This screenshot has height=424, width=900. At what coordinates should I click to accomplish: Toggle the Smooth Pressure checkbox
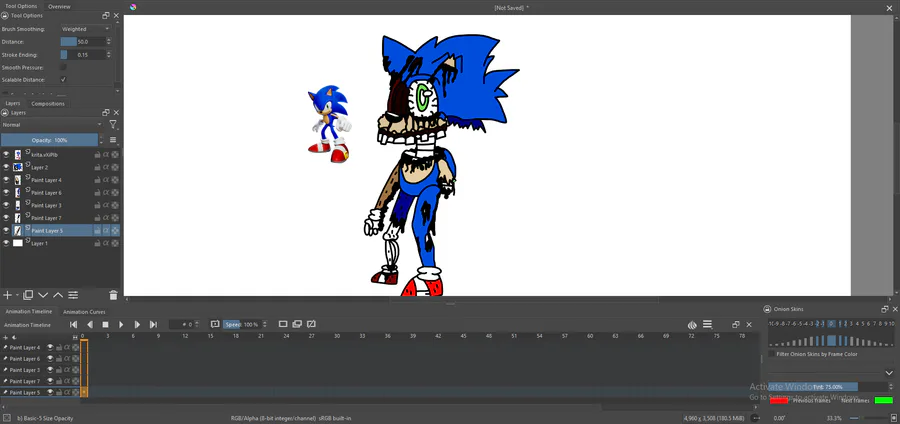[63, 67]
